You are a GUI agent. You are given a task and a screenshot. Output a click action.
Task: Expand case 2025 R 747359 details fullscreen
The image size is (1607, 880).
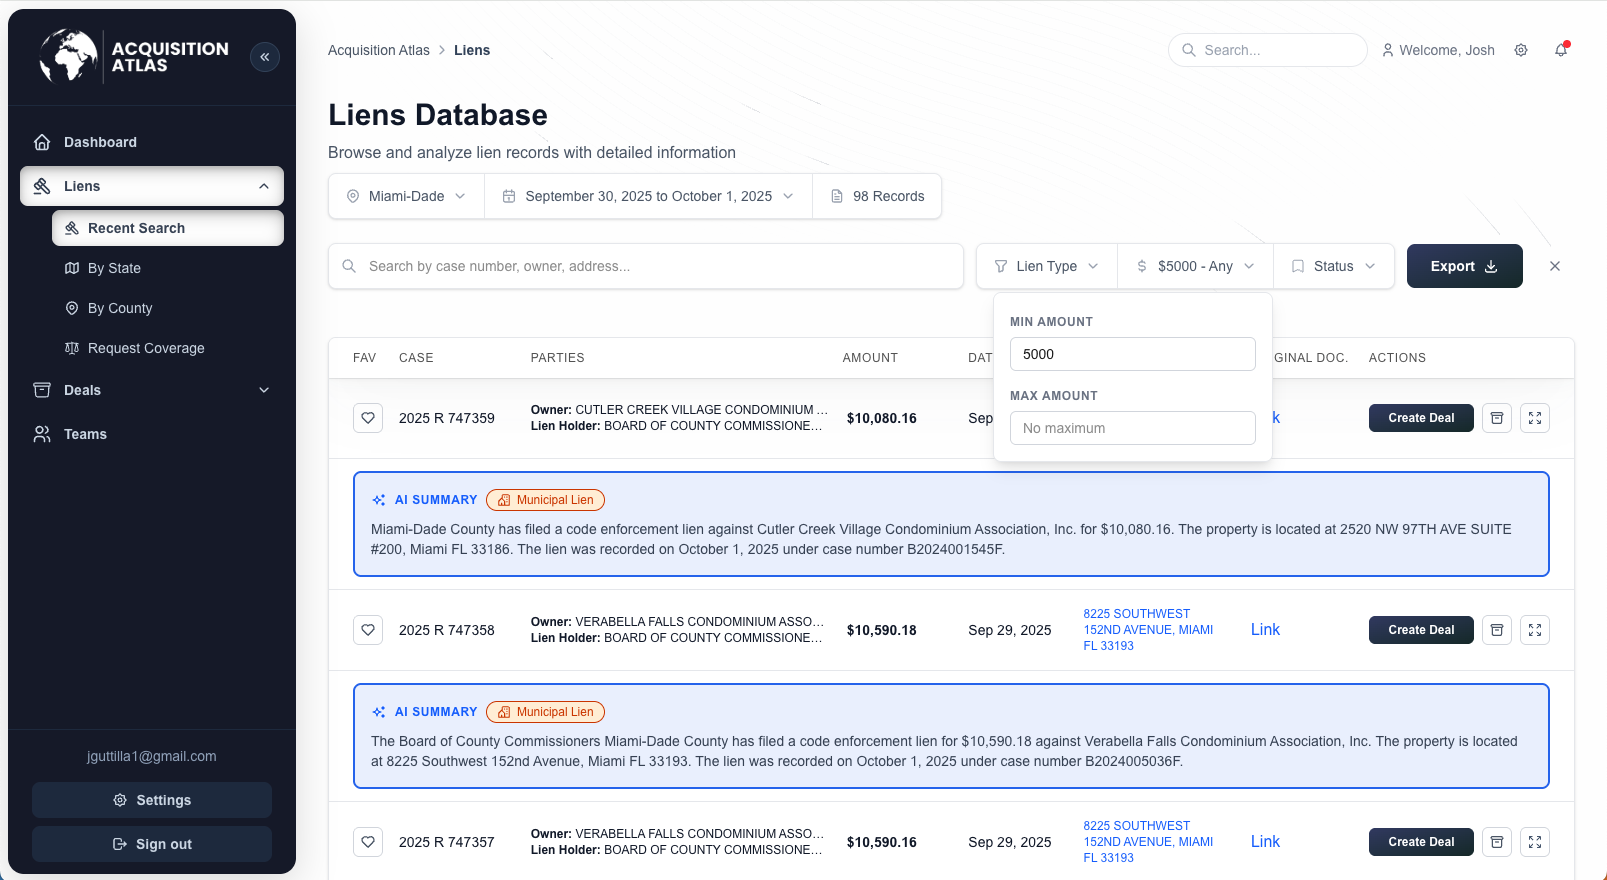coord(1535,418)
